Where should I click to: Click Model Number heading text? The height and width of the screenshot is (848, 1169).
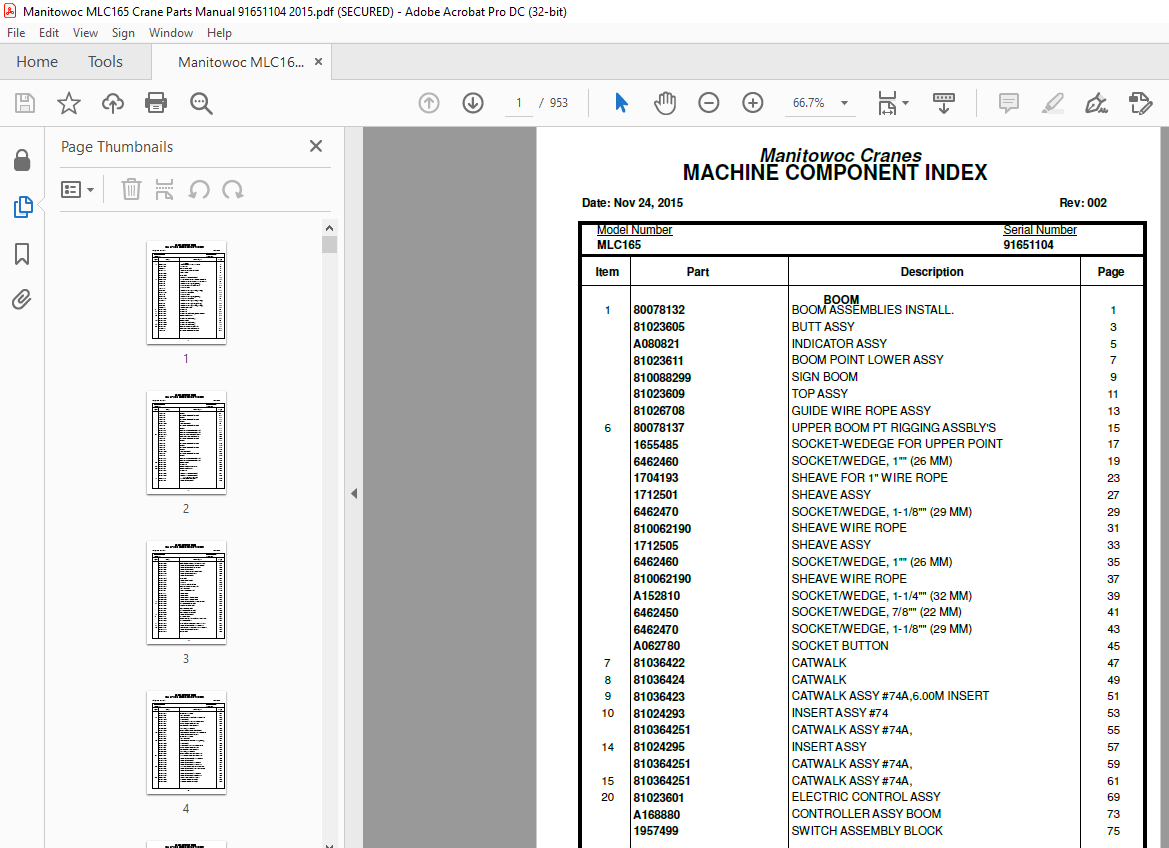[x=634, y=230]
